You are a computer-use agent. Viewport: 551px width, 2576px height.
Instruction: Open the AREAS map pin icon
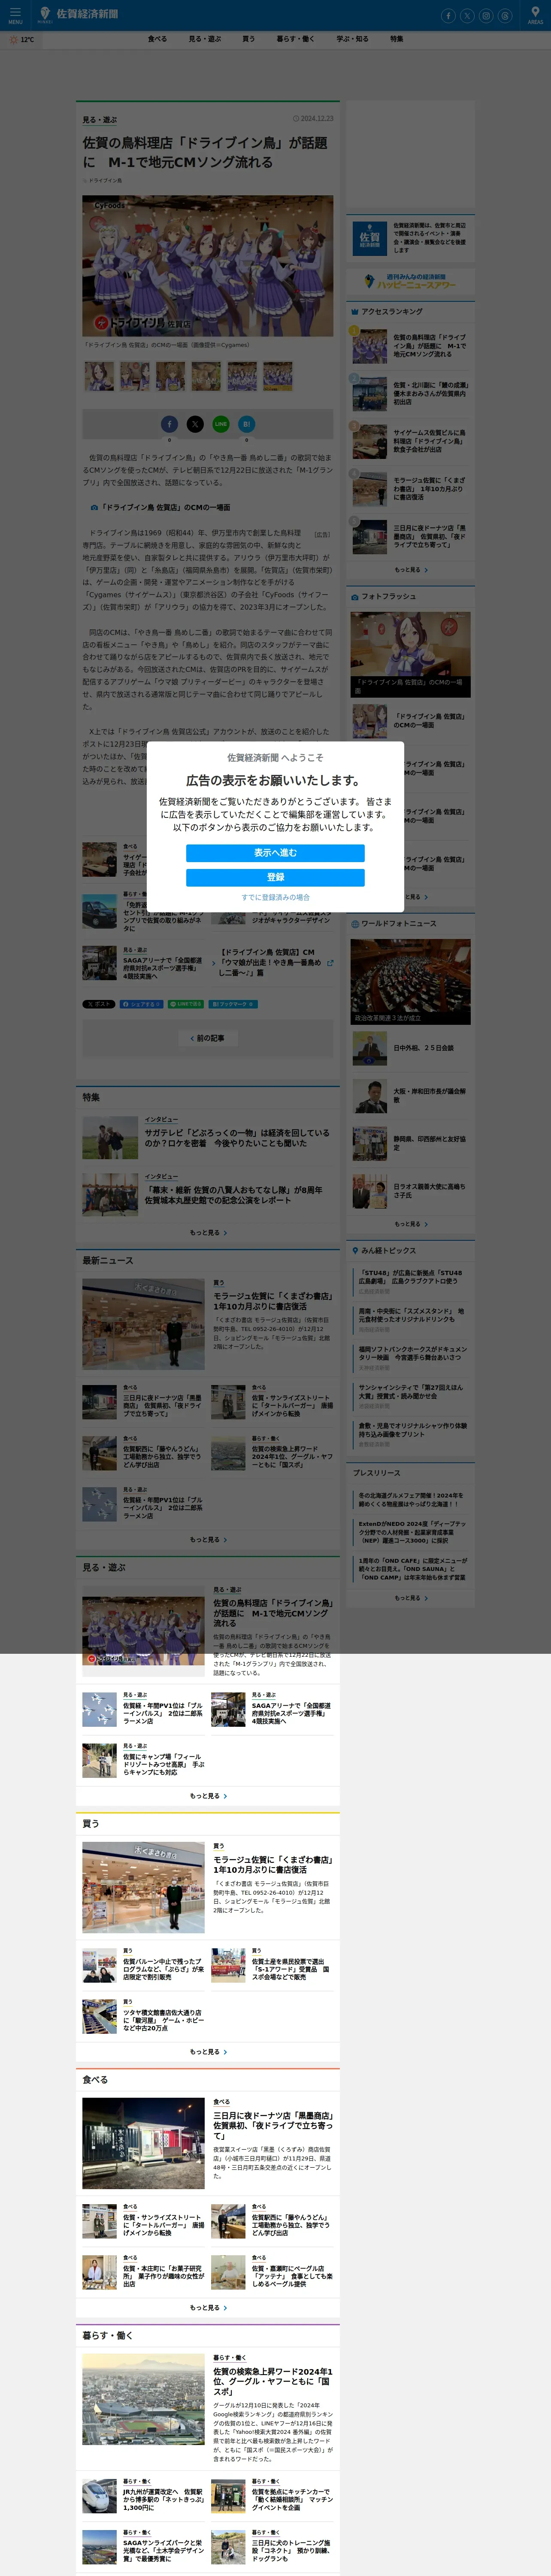pos(535,14)
